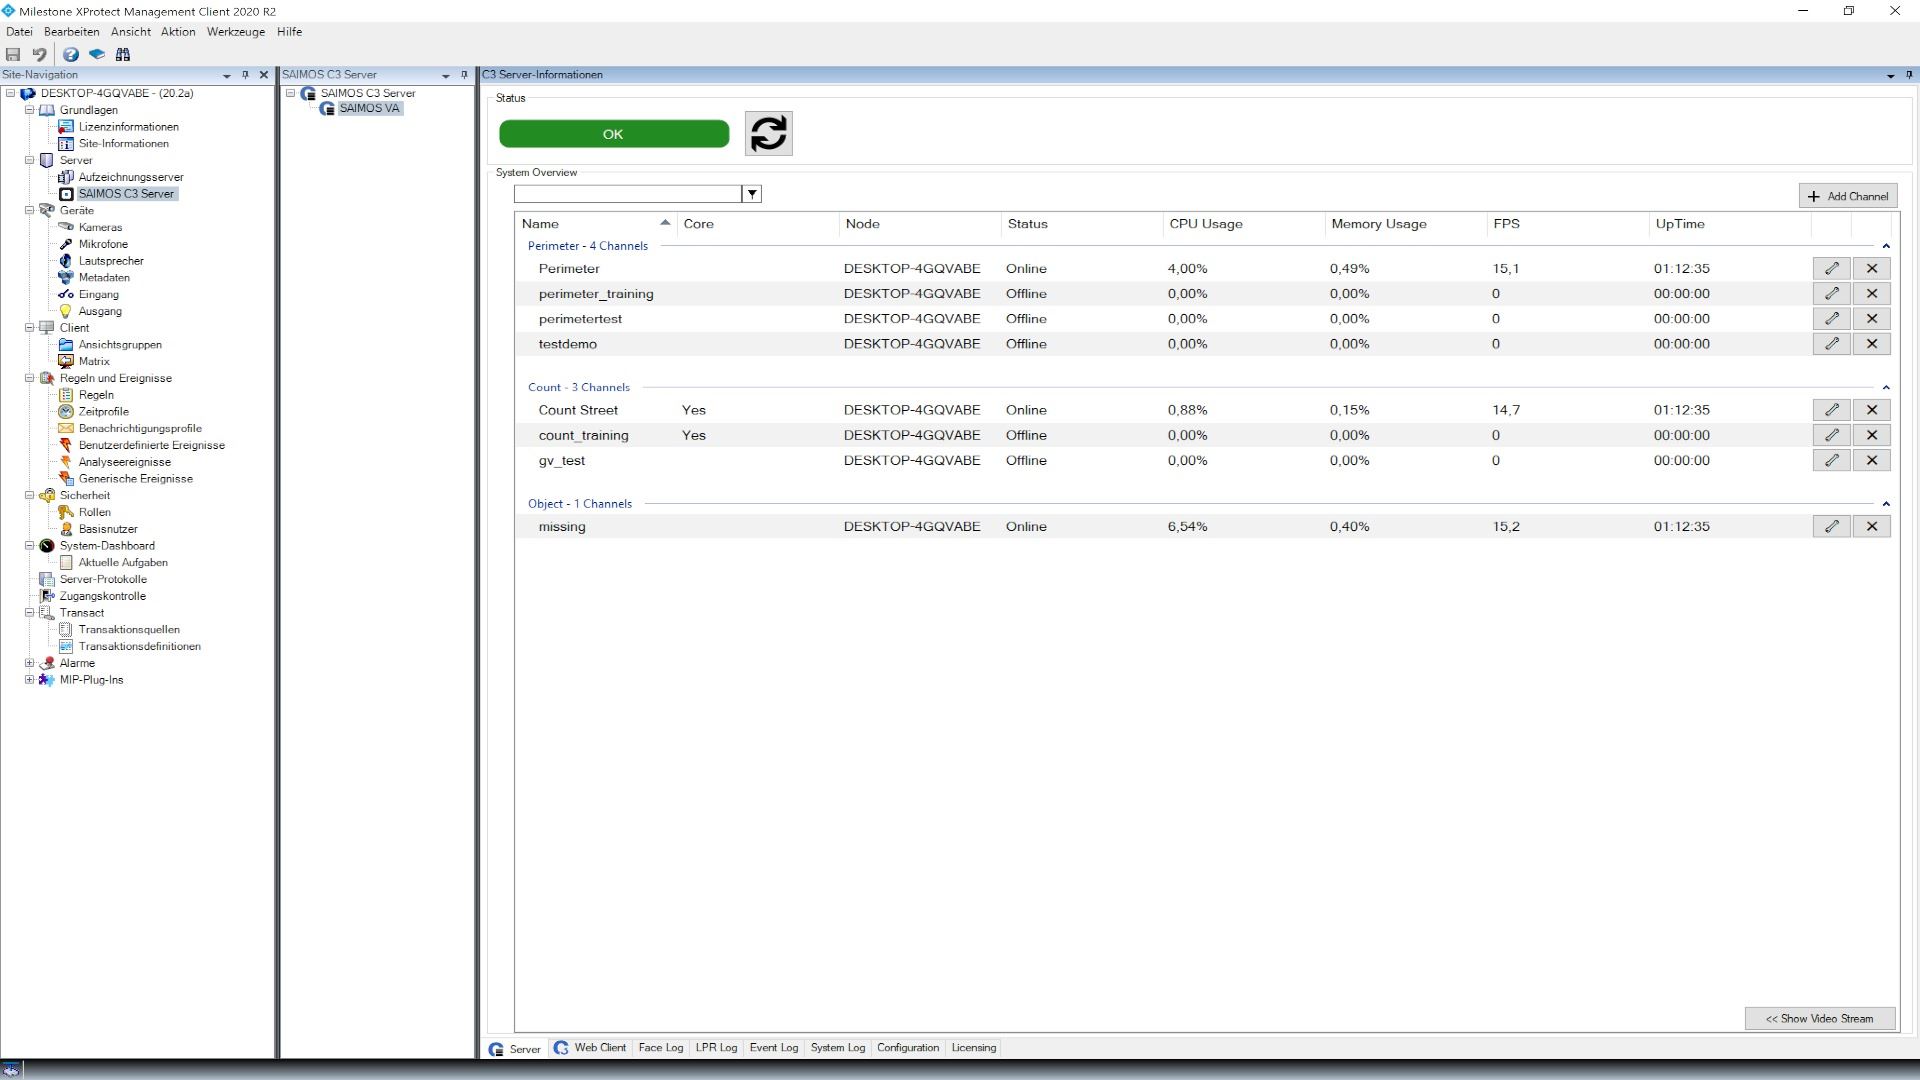Viewport: 1920px width, 1080px height.
Task: Select Aufzeichnungsserver in the tree
Action: 131,177
